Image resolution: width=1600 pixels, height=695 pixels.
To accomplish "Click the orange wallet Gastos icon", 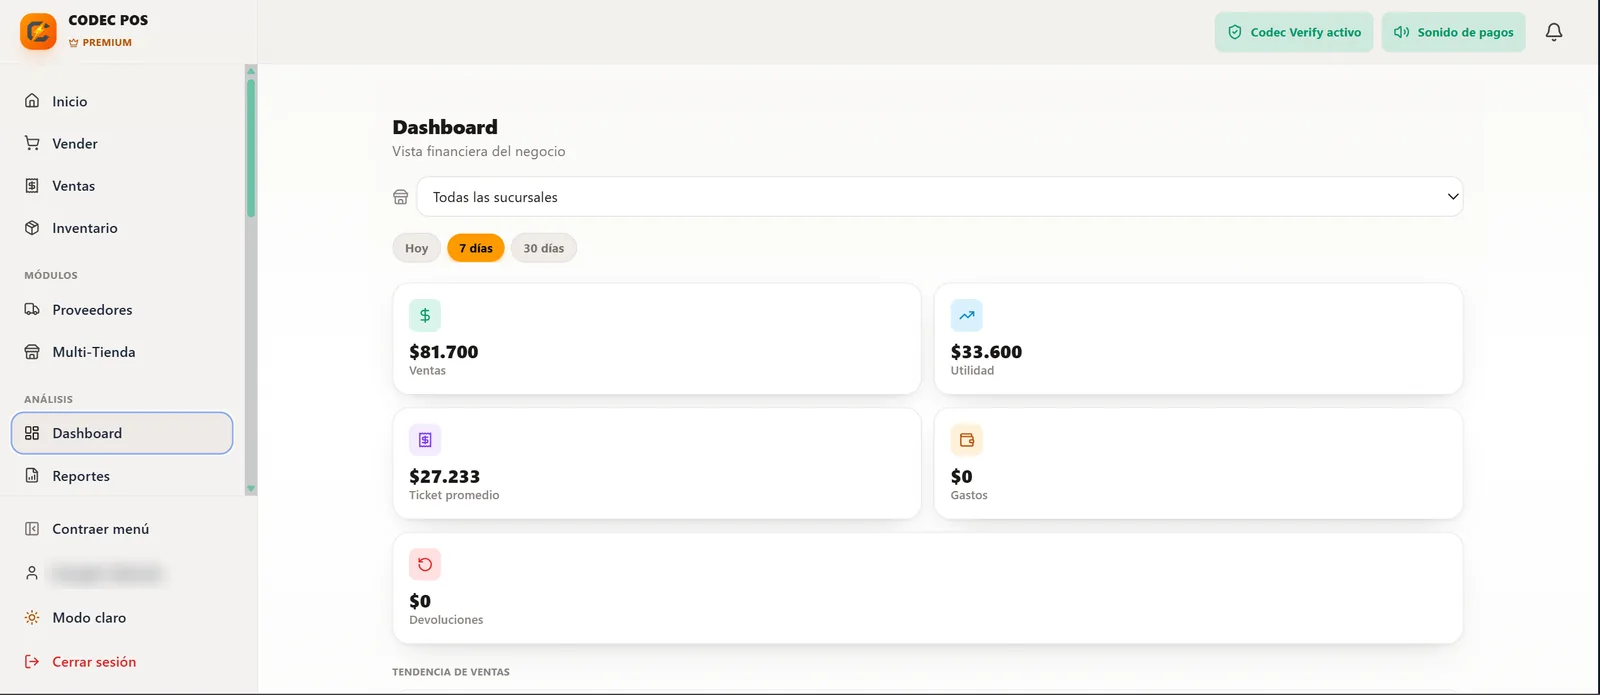I will pyautogui.click(x=967, y=440).
